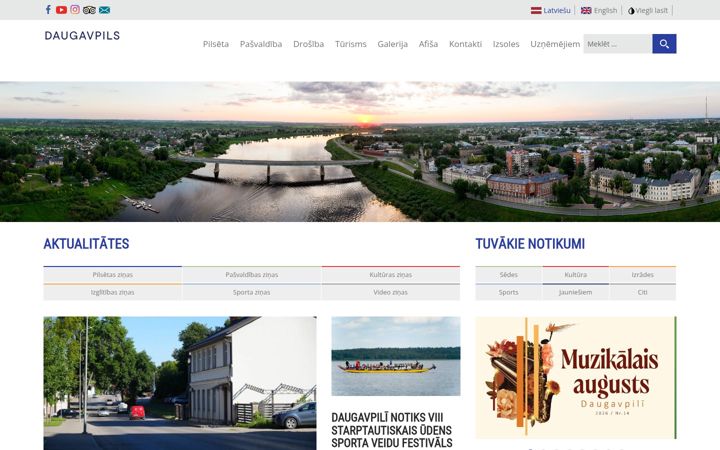Image resolution: width=720 pixels, height=450 pixels.
Task: Open the Pilsēta menu
Action: [216, 44]
